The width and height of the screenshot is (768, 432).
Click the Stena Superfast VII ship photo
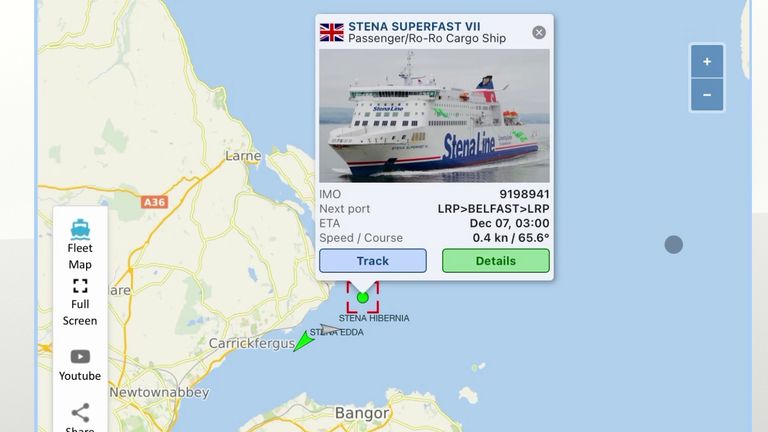[434, 116]
